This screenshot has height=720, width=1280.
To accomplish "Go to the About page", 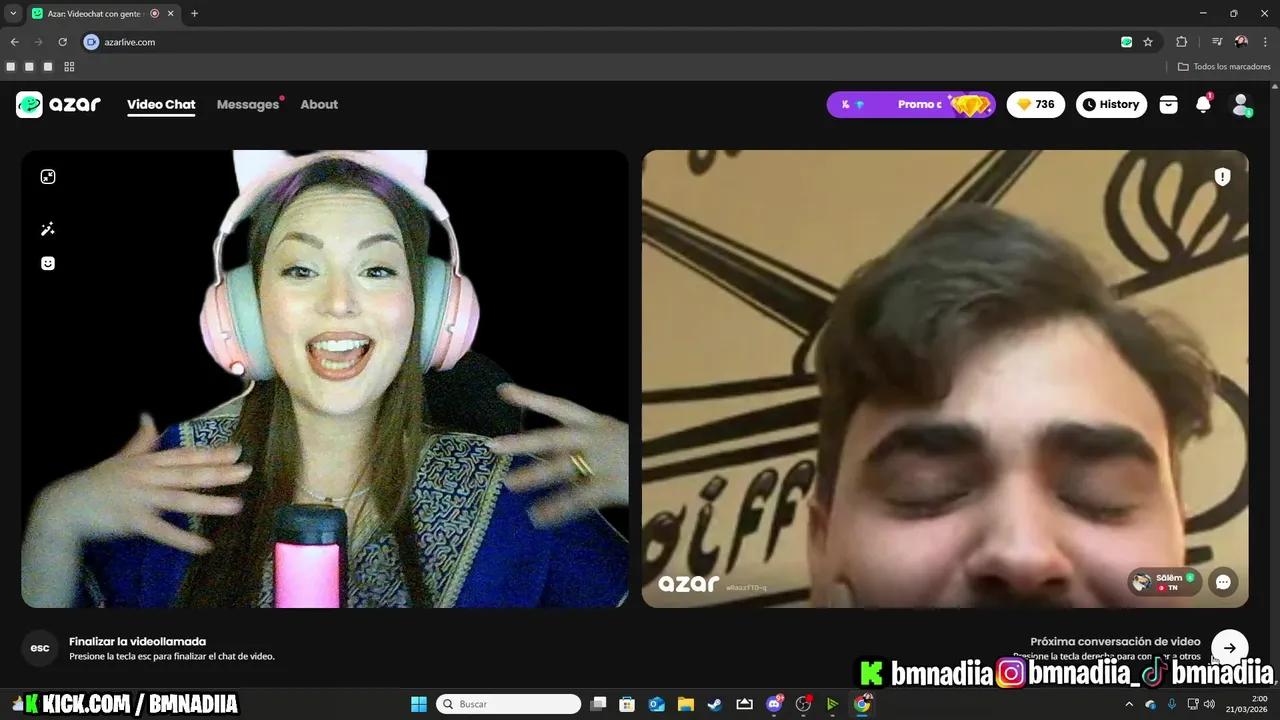I will coord(319,104).
